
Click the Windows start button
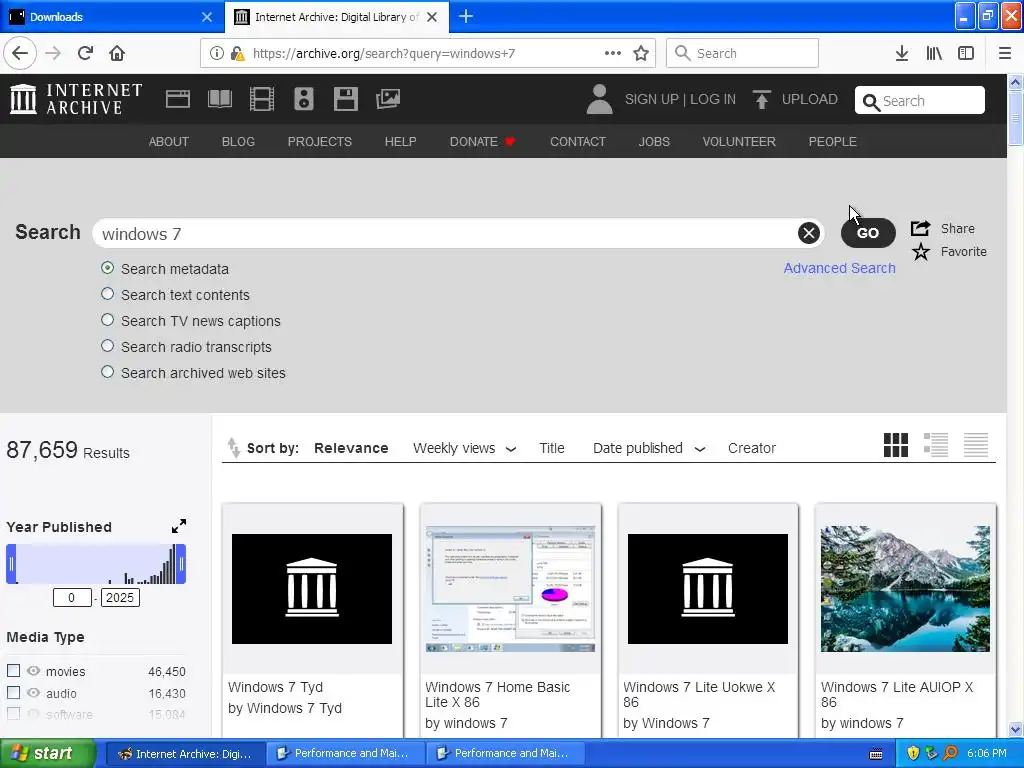point(48,754)
